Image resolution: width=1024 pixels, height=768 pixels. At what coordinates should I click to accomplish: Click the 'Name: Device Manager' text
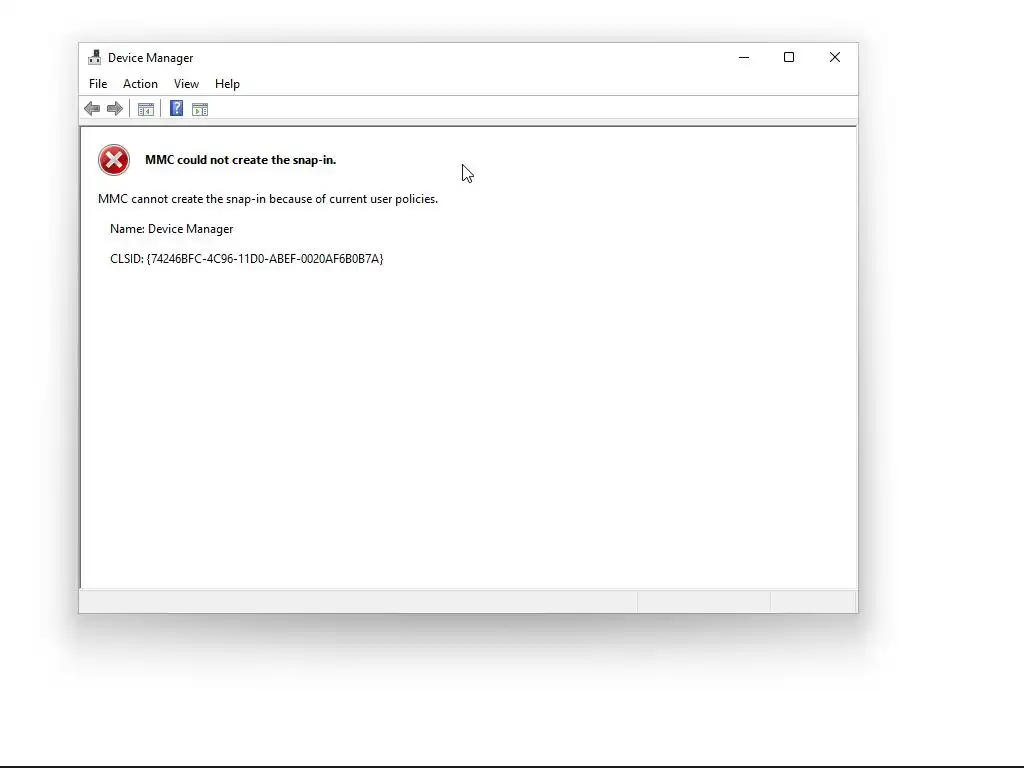pos(172,229)
